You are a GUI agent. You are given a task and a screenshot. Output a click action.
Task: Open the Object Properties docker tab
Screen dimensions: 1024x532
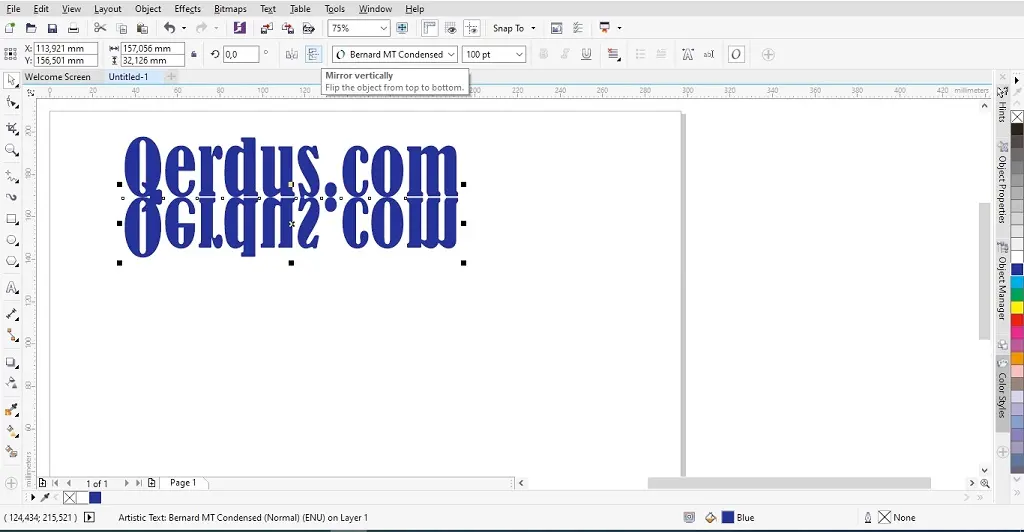1002,181
